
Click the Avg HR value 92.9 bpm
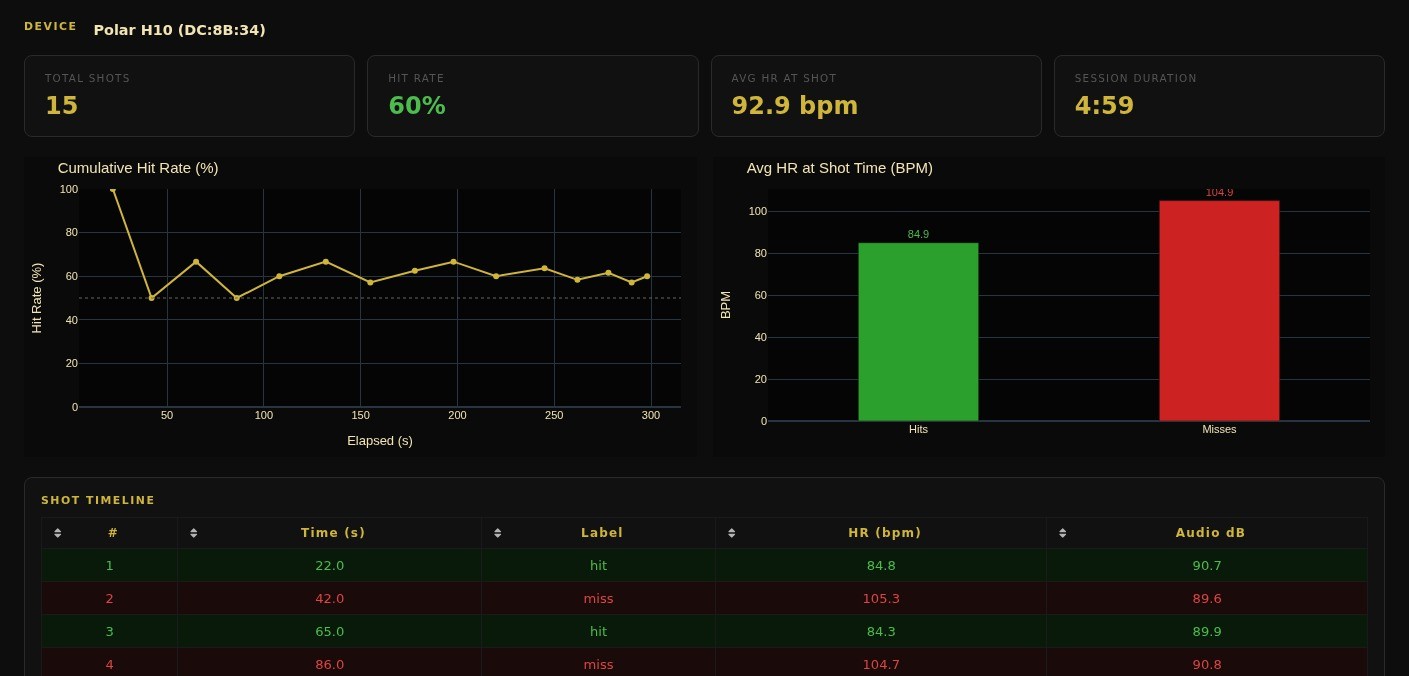click(795, 106)
